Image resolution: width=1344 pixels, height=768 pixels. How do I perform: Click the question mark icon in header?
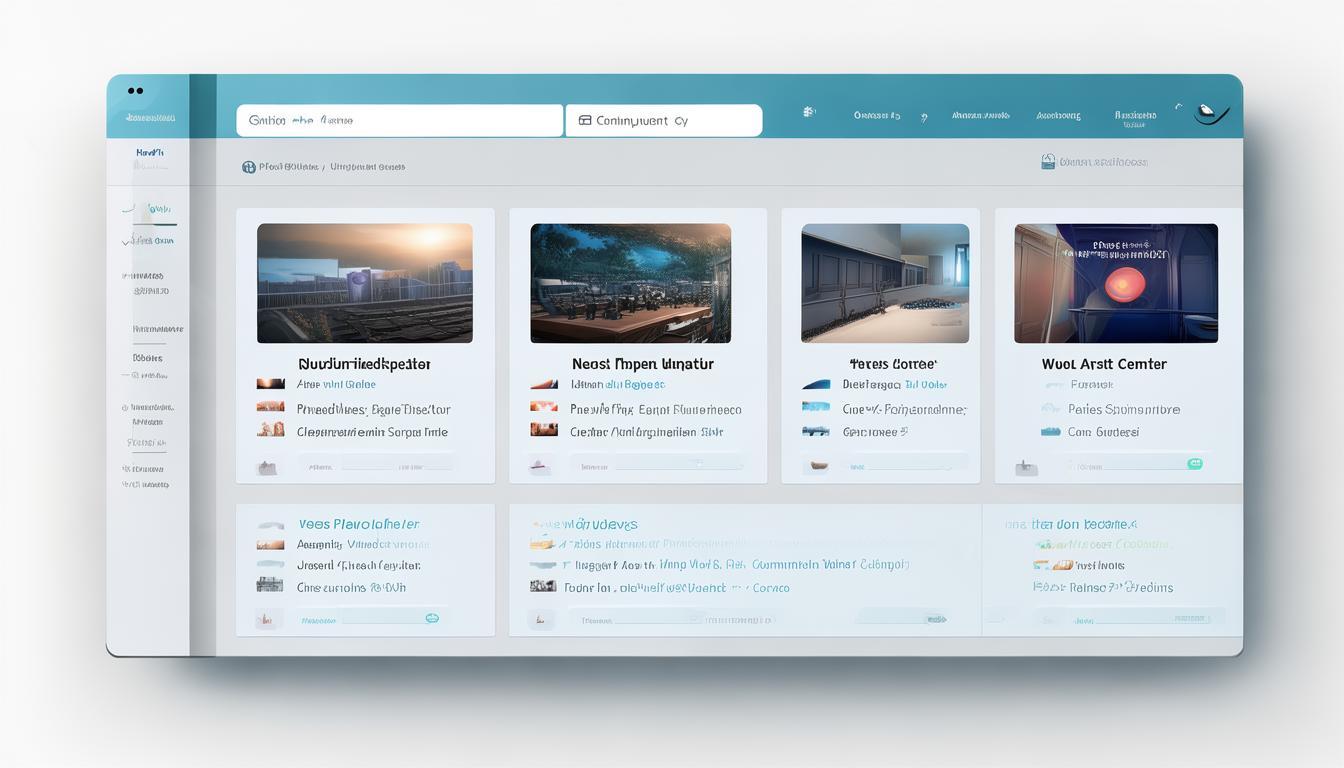[x=923, y=117]
